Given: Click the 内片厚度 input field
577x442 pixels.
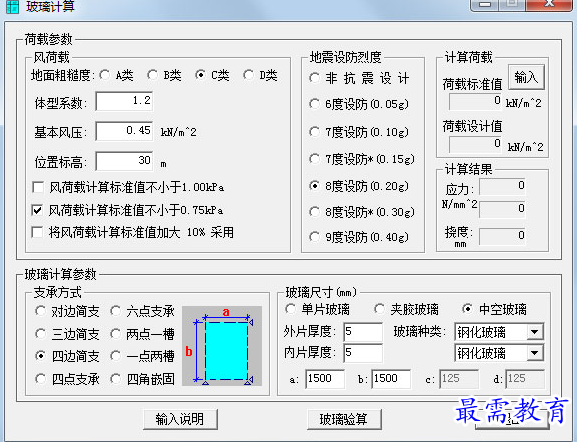Looking at the screenshot, I should 363,353.
